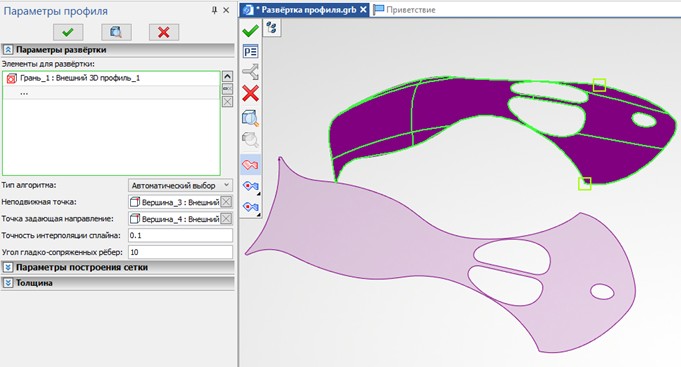Viewport: 681px width, 367px height.
Task: Clear the Вершина_4 direction point field
Action: [226, 219]
